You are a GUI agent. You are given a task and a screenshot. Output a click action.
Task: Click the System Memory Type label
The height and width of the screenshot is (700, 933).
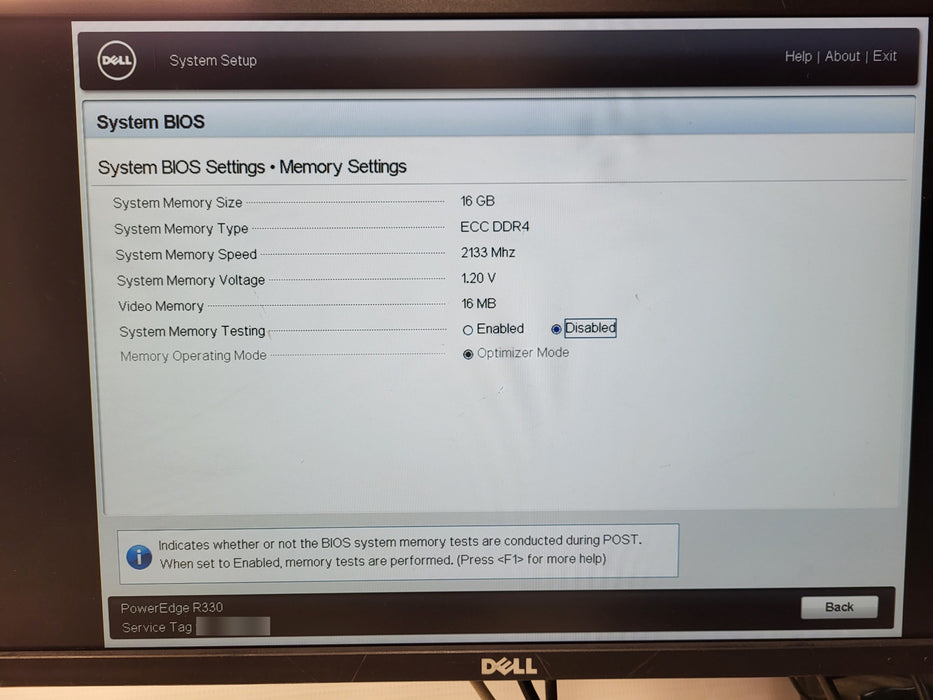point(181,229)
